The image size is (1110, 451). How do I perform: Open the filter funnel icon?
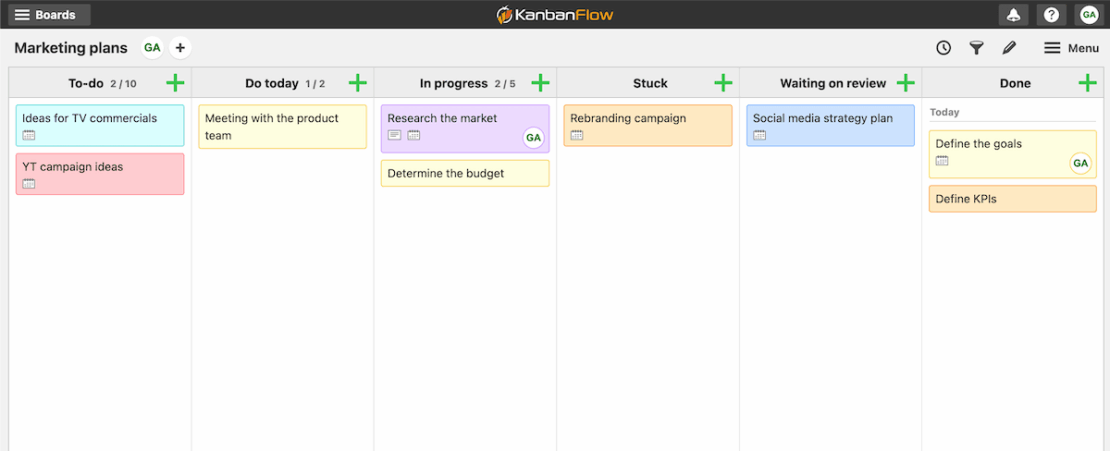(976, 47)
